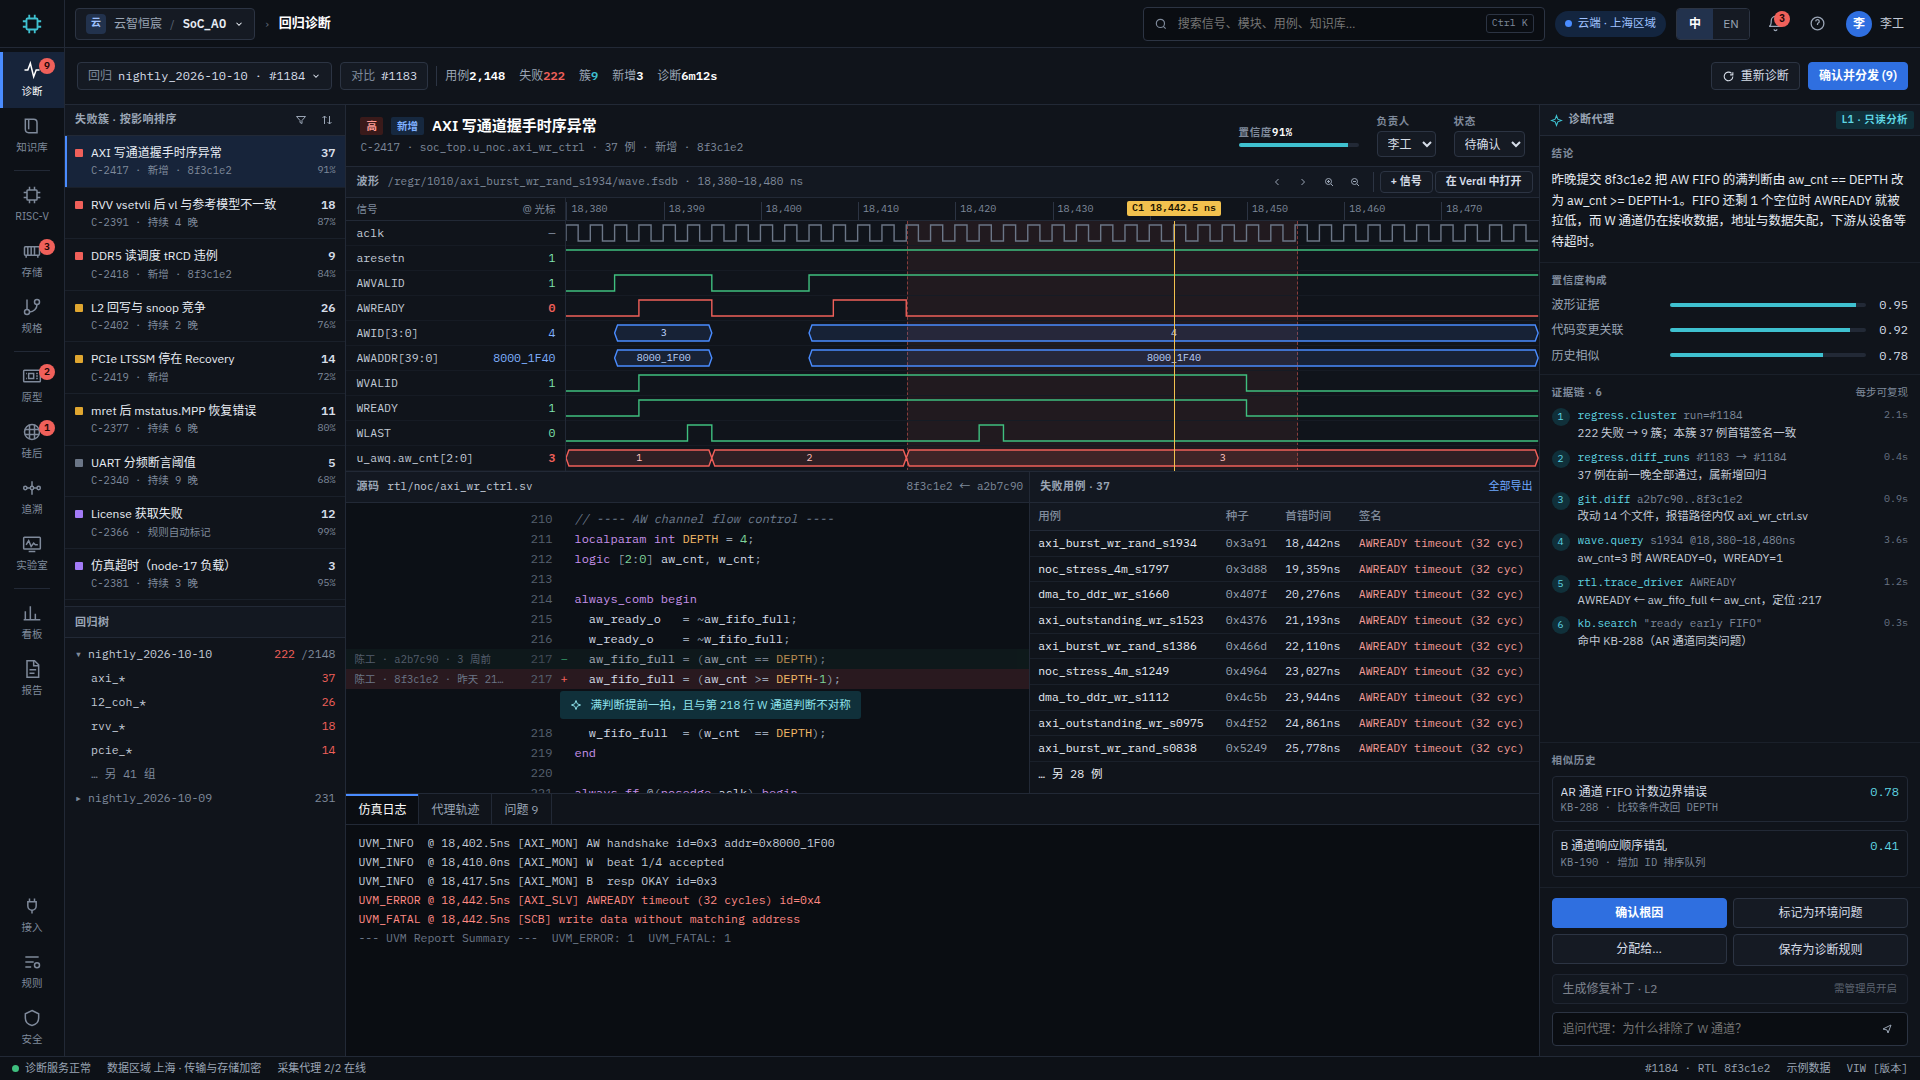Open the 实验室 sidebar section

point(32,552)
